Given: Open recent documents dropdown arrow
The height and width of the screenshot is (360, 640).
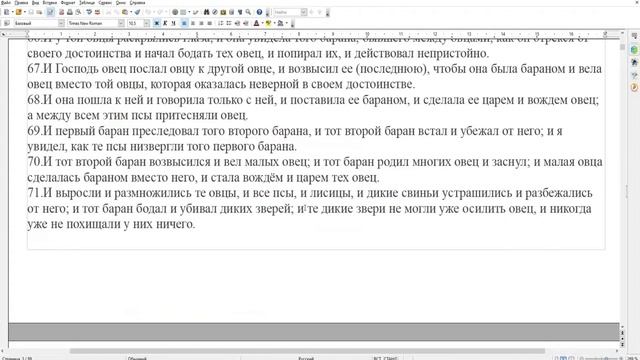Looking at the screenshot, I should 24,12.
